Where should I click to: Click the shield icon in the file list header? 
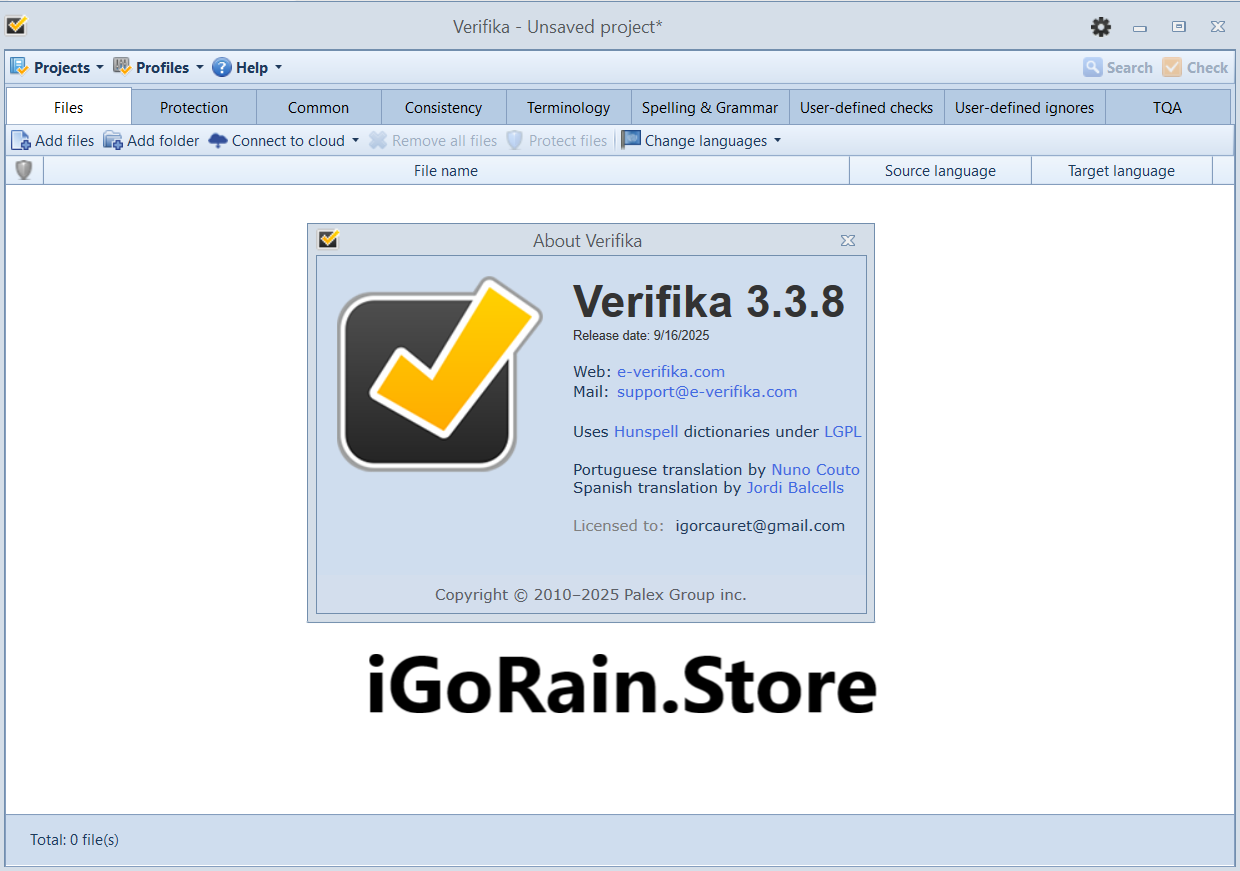click(22, 170)
